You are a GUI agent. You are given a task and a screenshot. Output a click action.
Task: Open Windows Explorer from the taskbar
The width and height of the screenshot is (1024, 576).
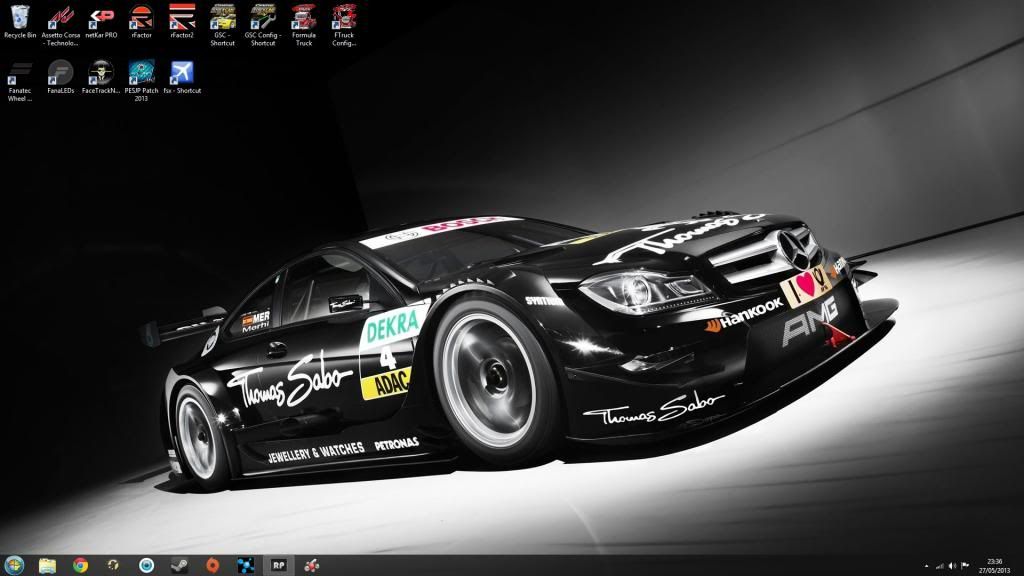click(x=47, y=565)
